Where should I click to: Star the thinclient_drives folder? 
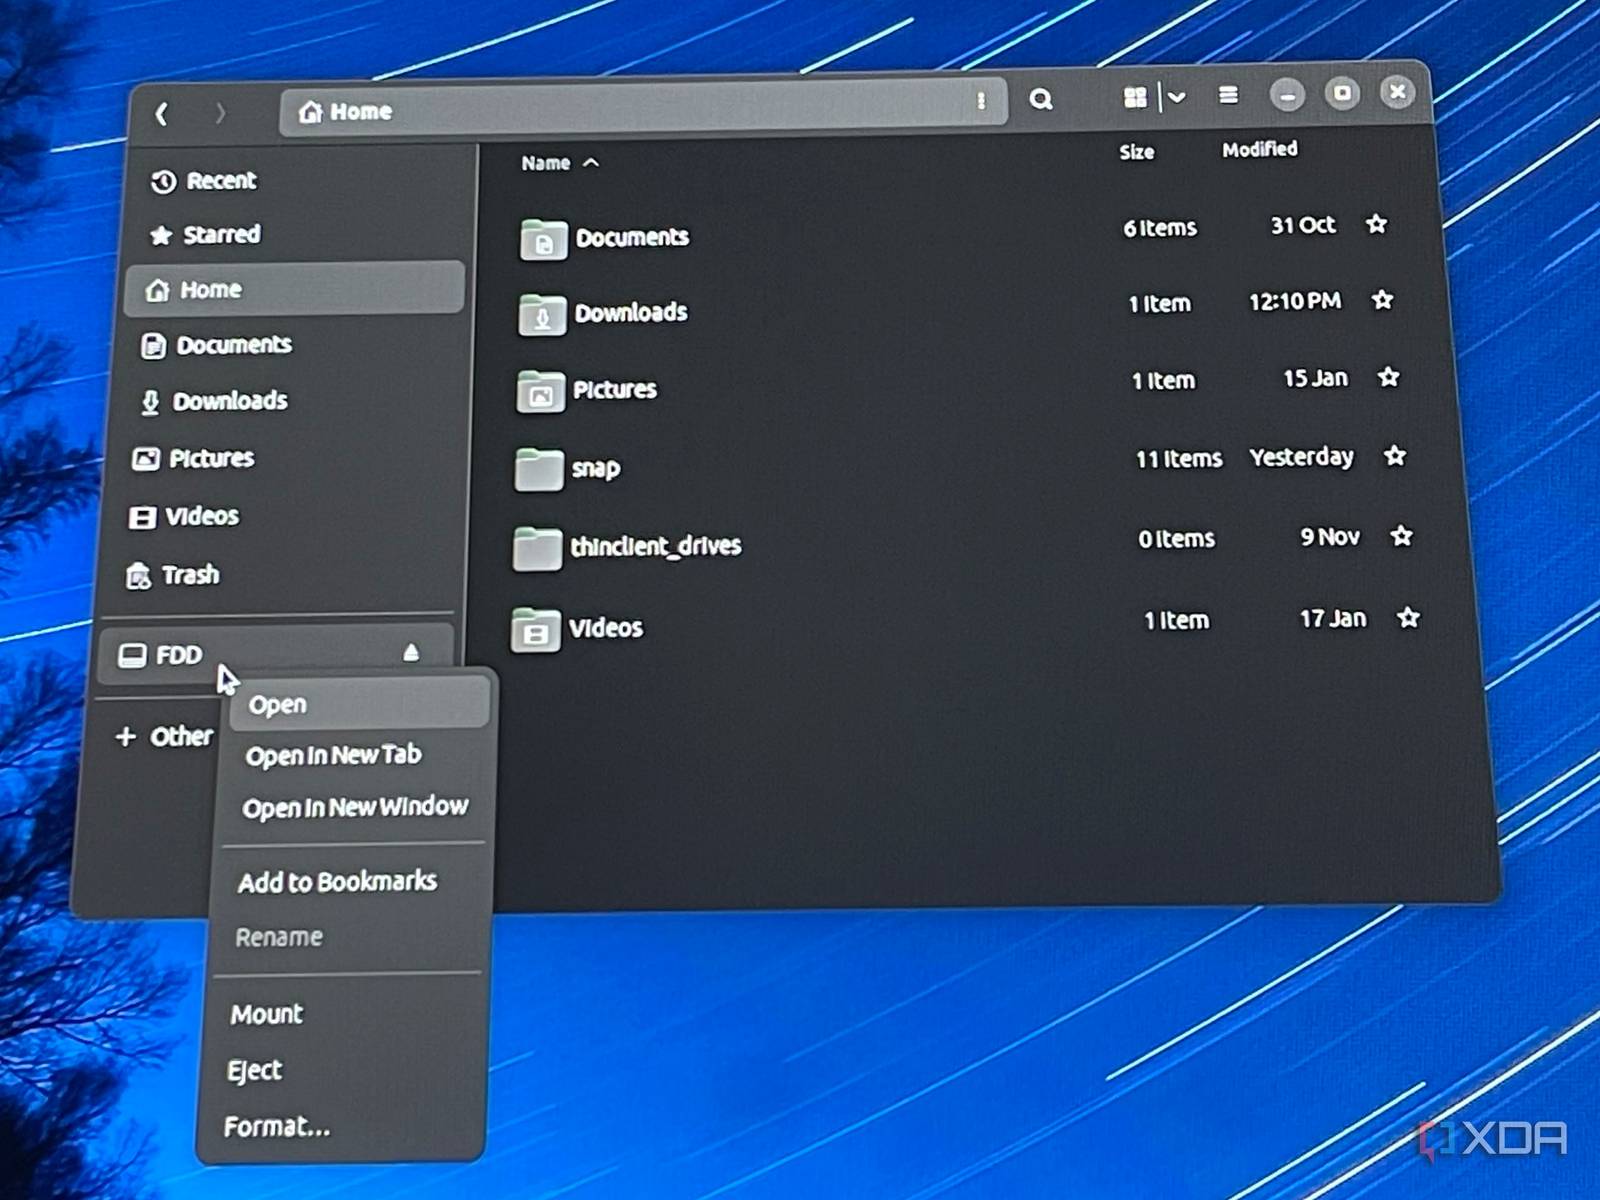point(1401,536)
